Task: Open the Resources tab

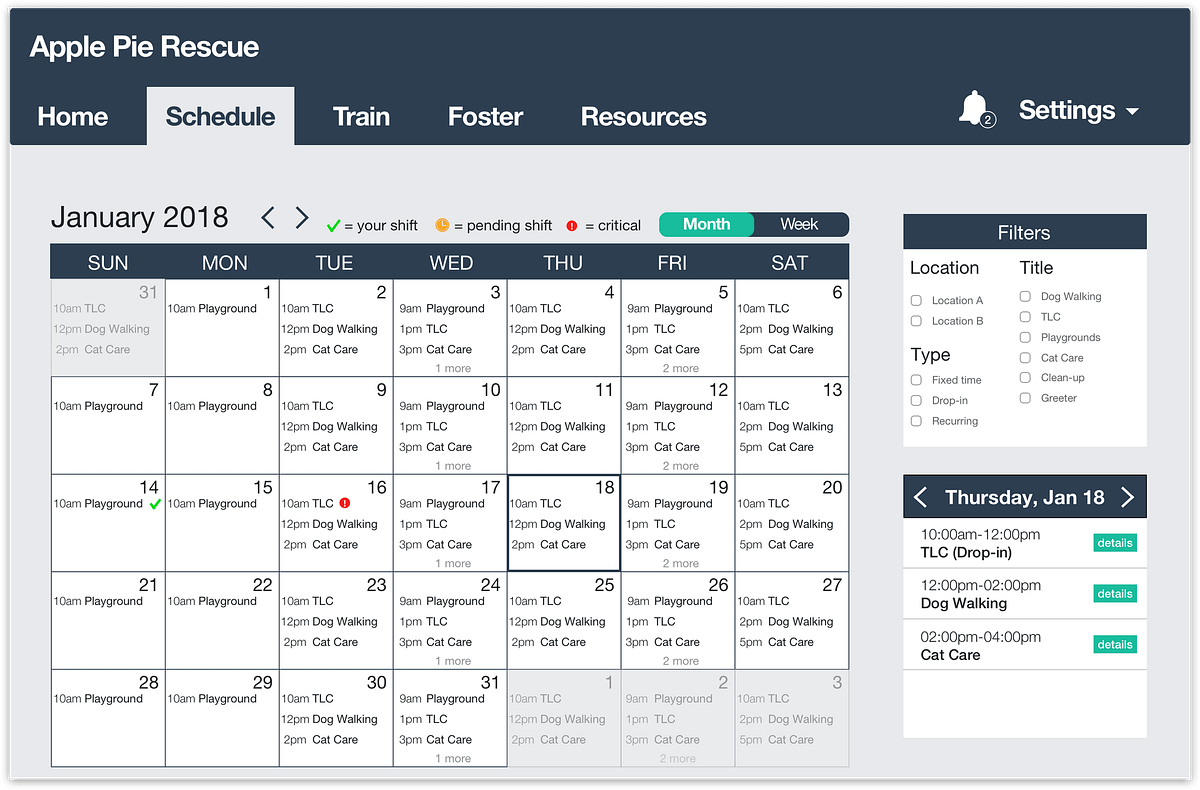Action: (x=643, y=116)
